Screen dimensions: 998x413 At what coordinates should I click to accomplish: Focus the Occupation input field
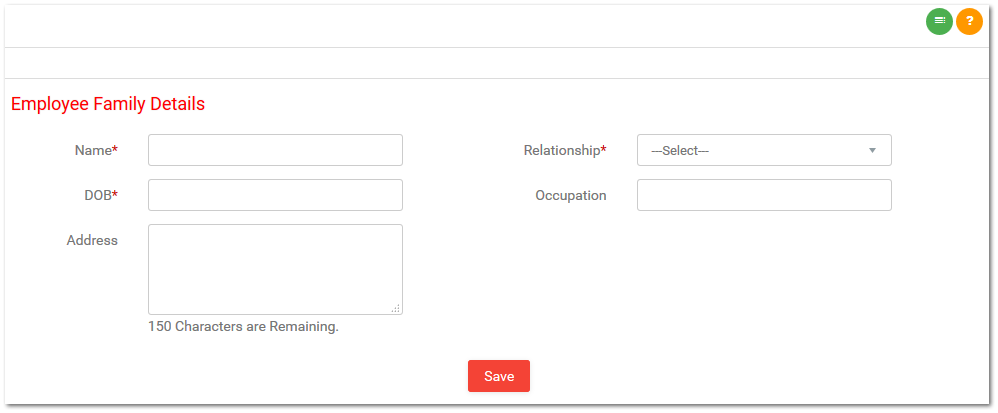(x=764, y=195)
